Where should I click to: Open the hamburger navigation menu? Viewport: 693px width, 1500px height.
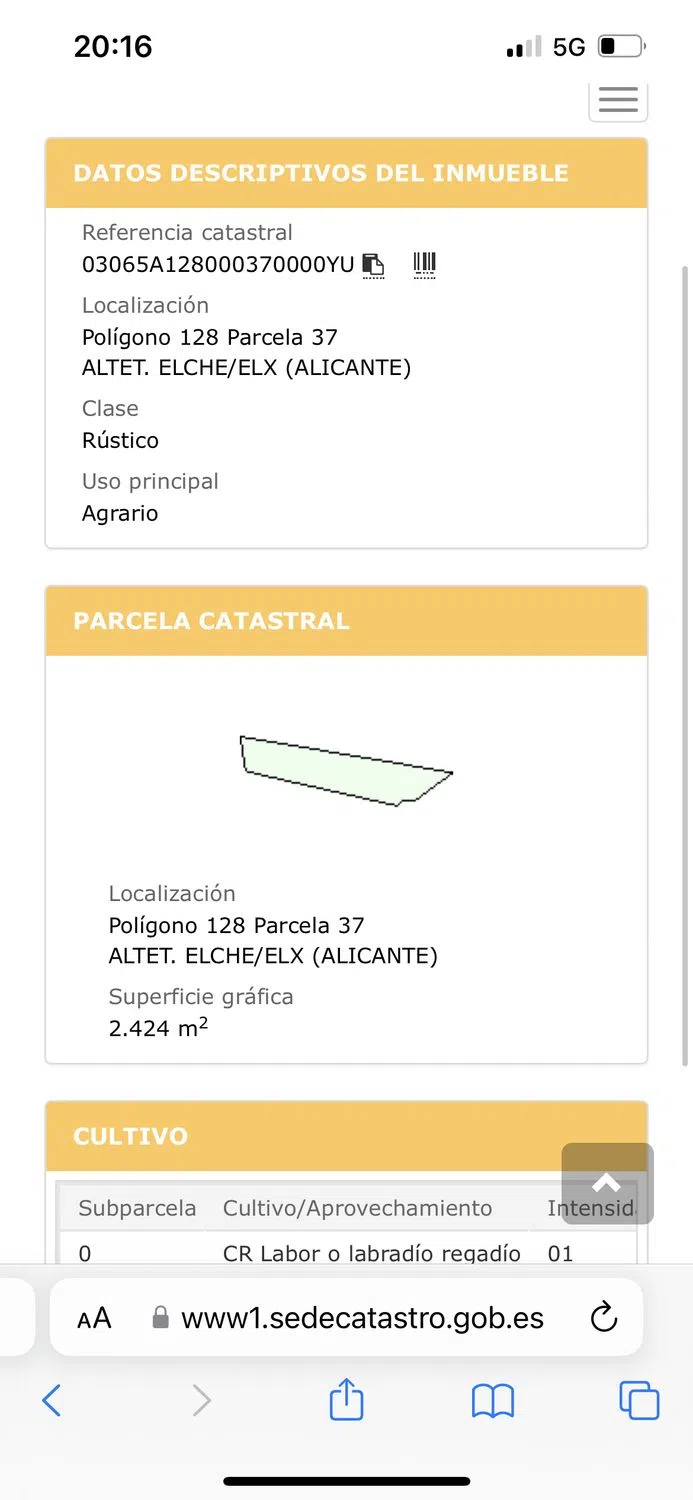click(x=618, y=100)
